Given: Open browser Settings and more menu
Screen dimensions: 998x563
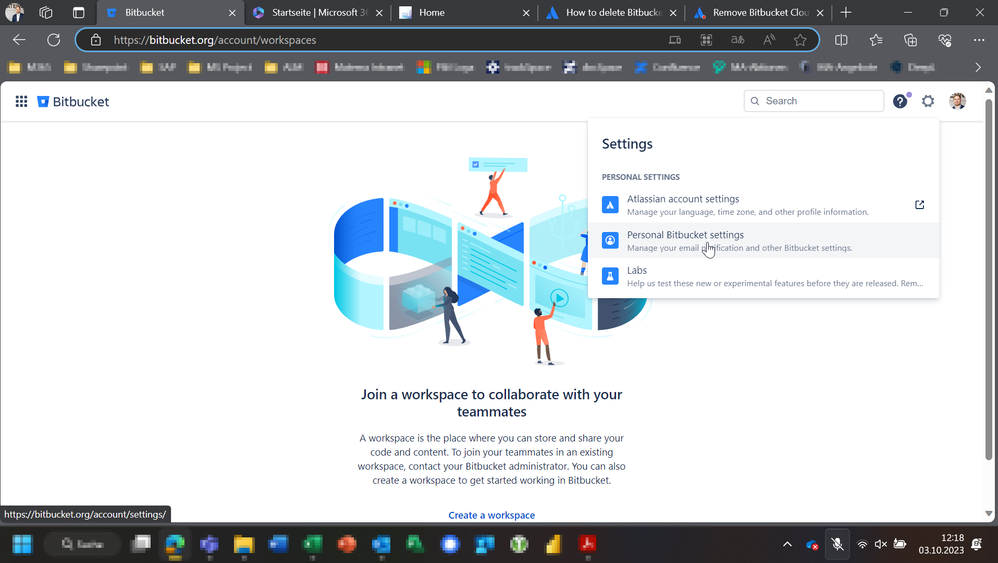Looking at the screenshot, I should (979, 40).
